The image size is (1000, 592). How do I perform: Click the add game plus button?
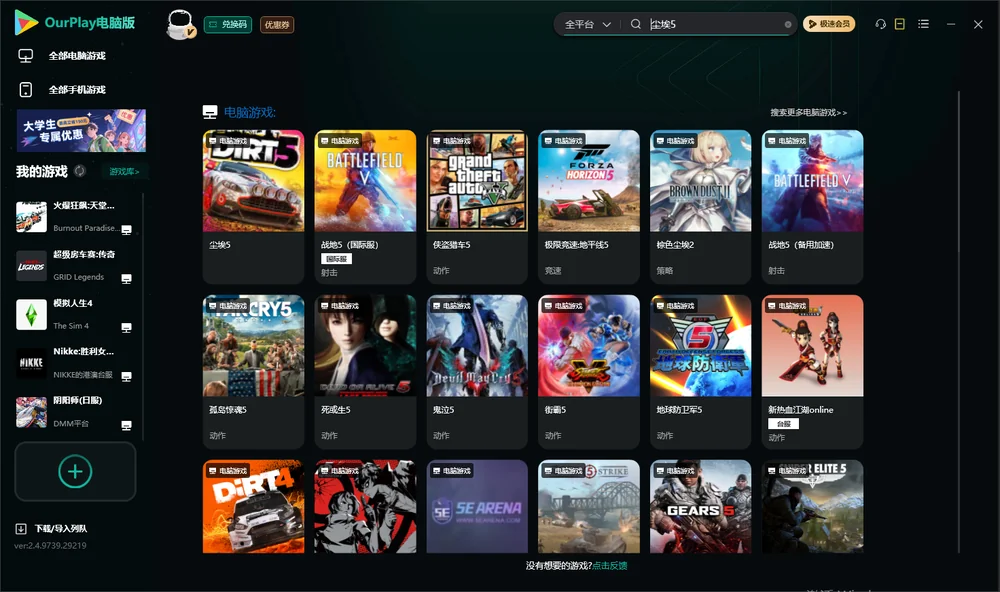point(75,471)
